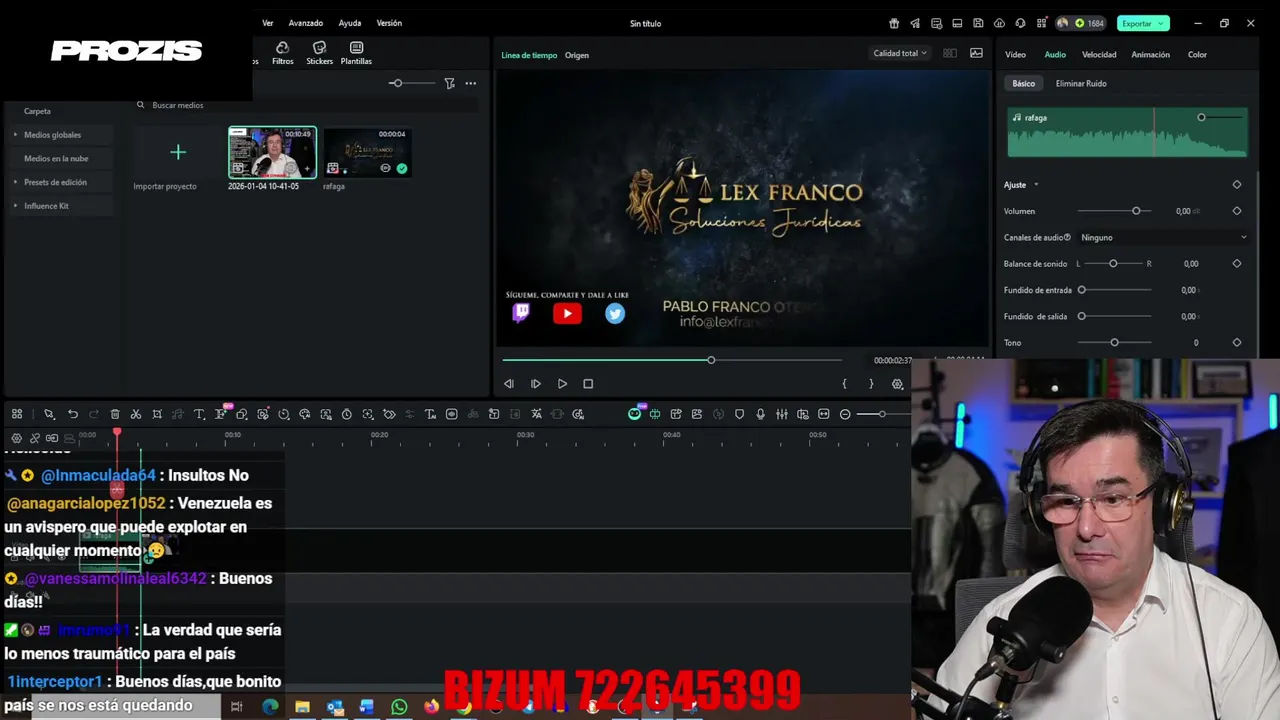Click the Volumen keyframe diamond
The height and width of the screenshot is (720, 1280).
(1237, 211)
